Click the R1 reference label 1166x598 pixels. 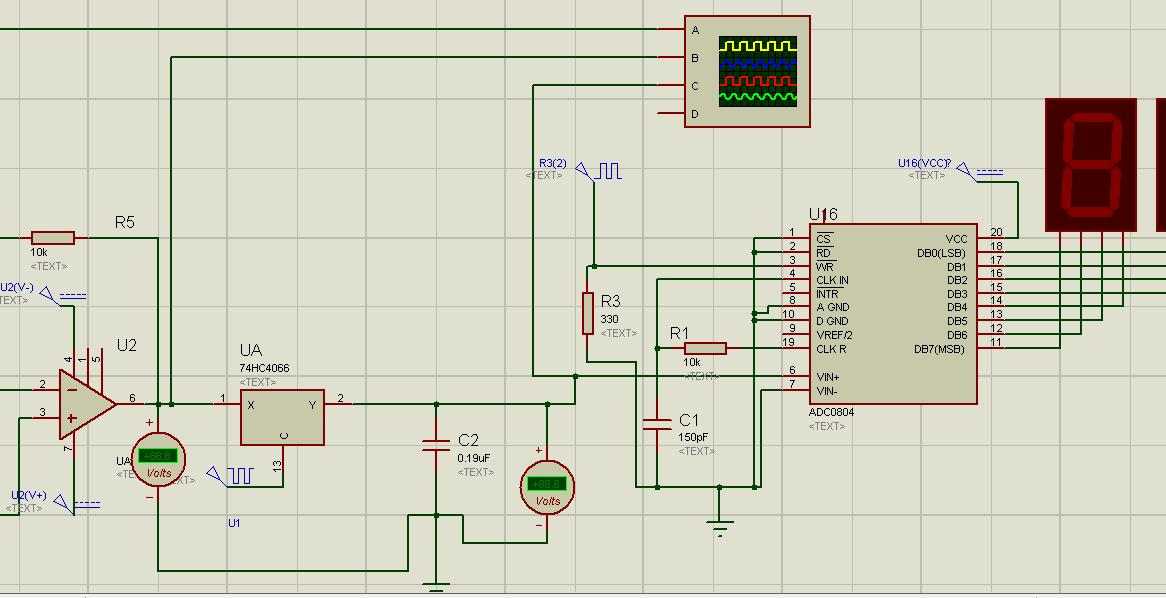pos(680,333)
